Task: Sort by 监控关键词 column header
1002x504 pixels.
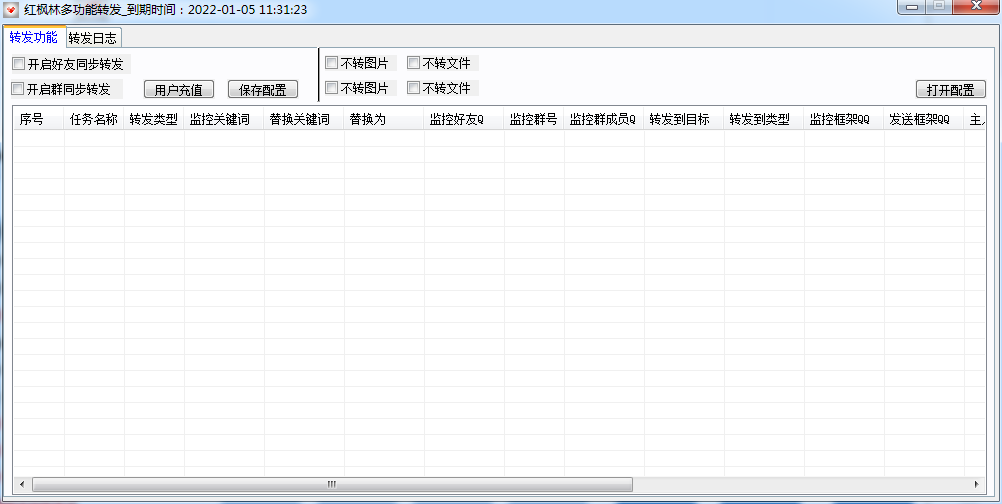Action: coord(220,120)
